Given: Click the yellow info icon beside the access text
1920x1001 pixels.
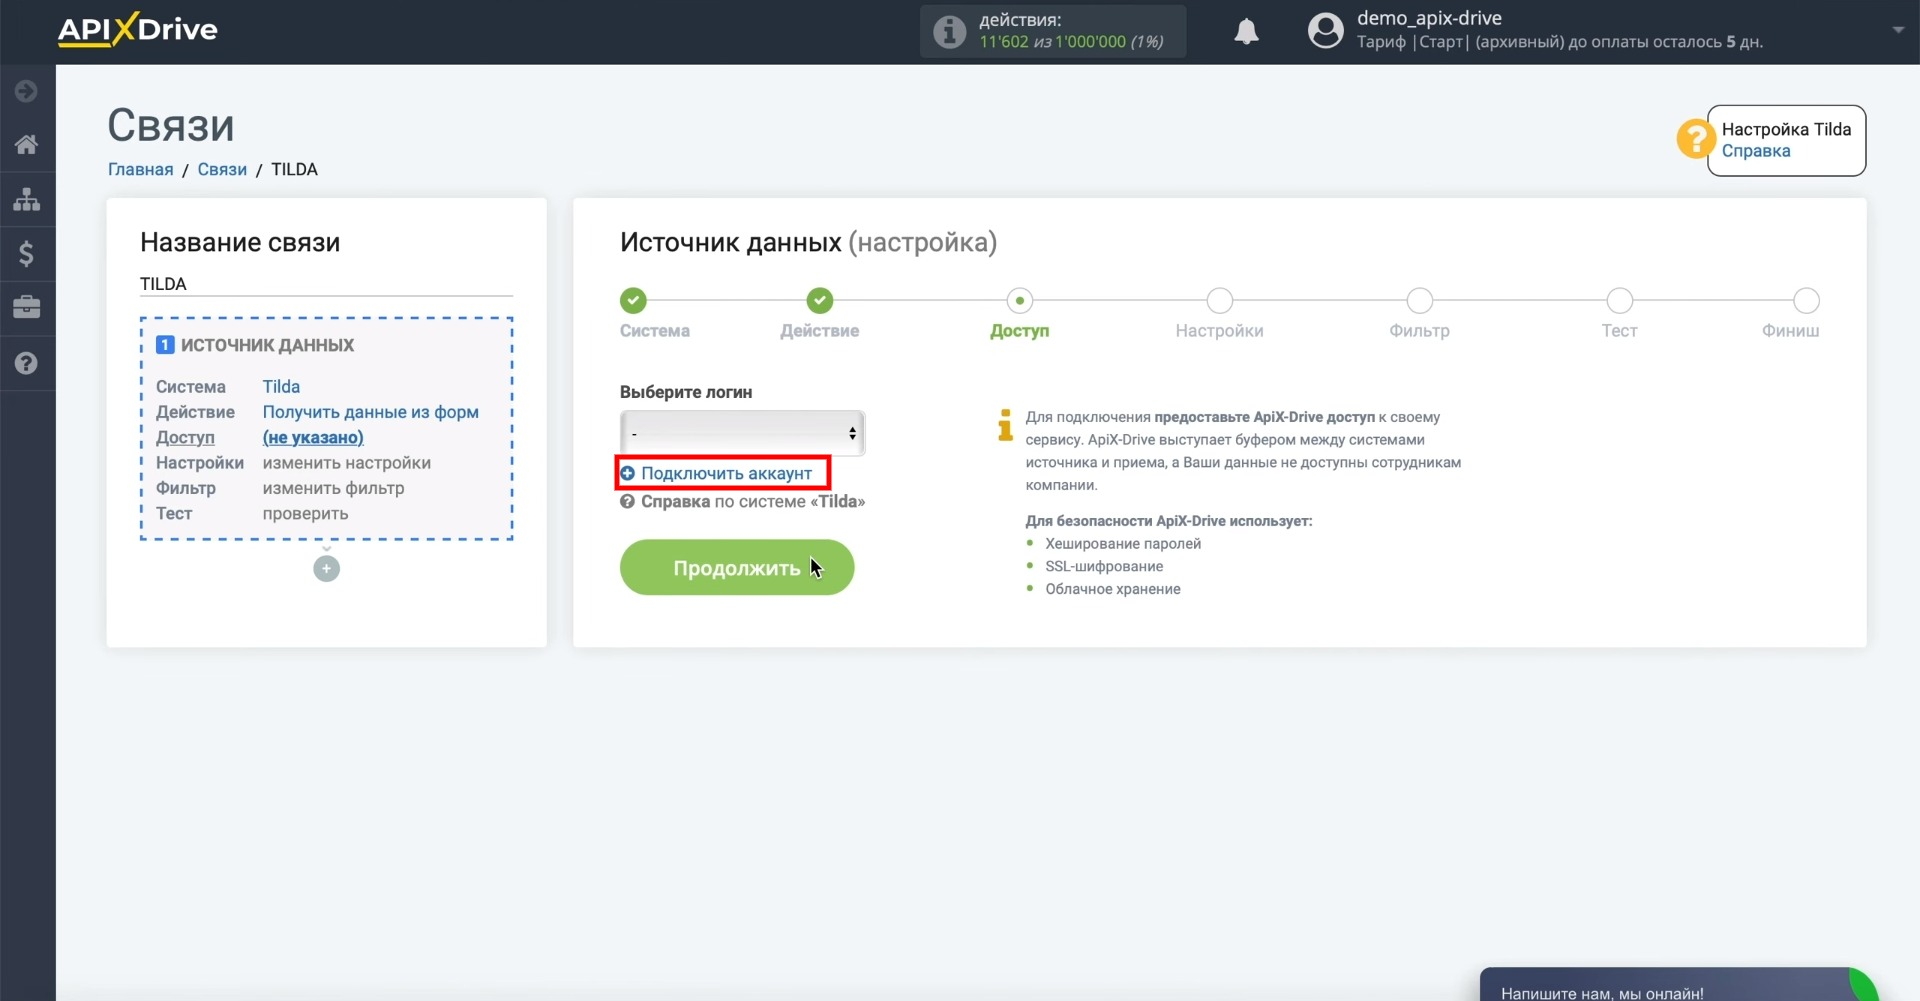Looking at the screenshot, I should click(1005, 425).
